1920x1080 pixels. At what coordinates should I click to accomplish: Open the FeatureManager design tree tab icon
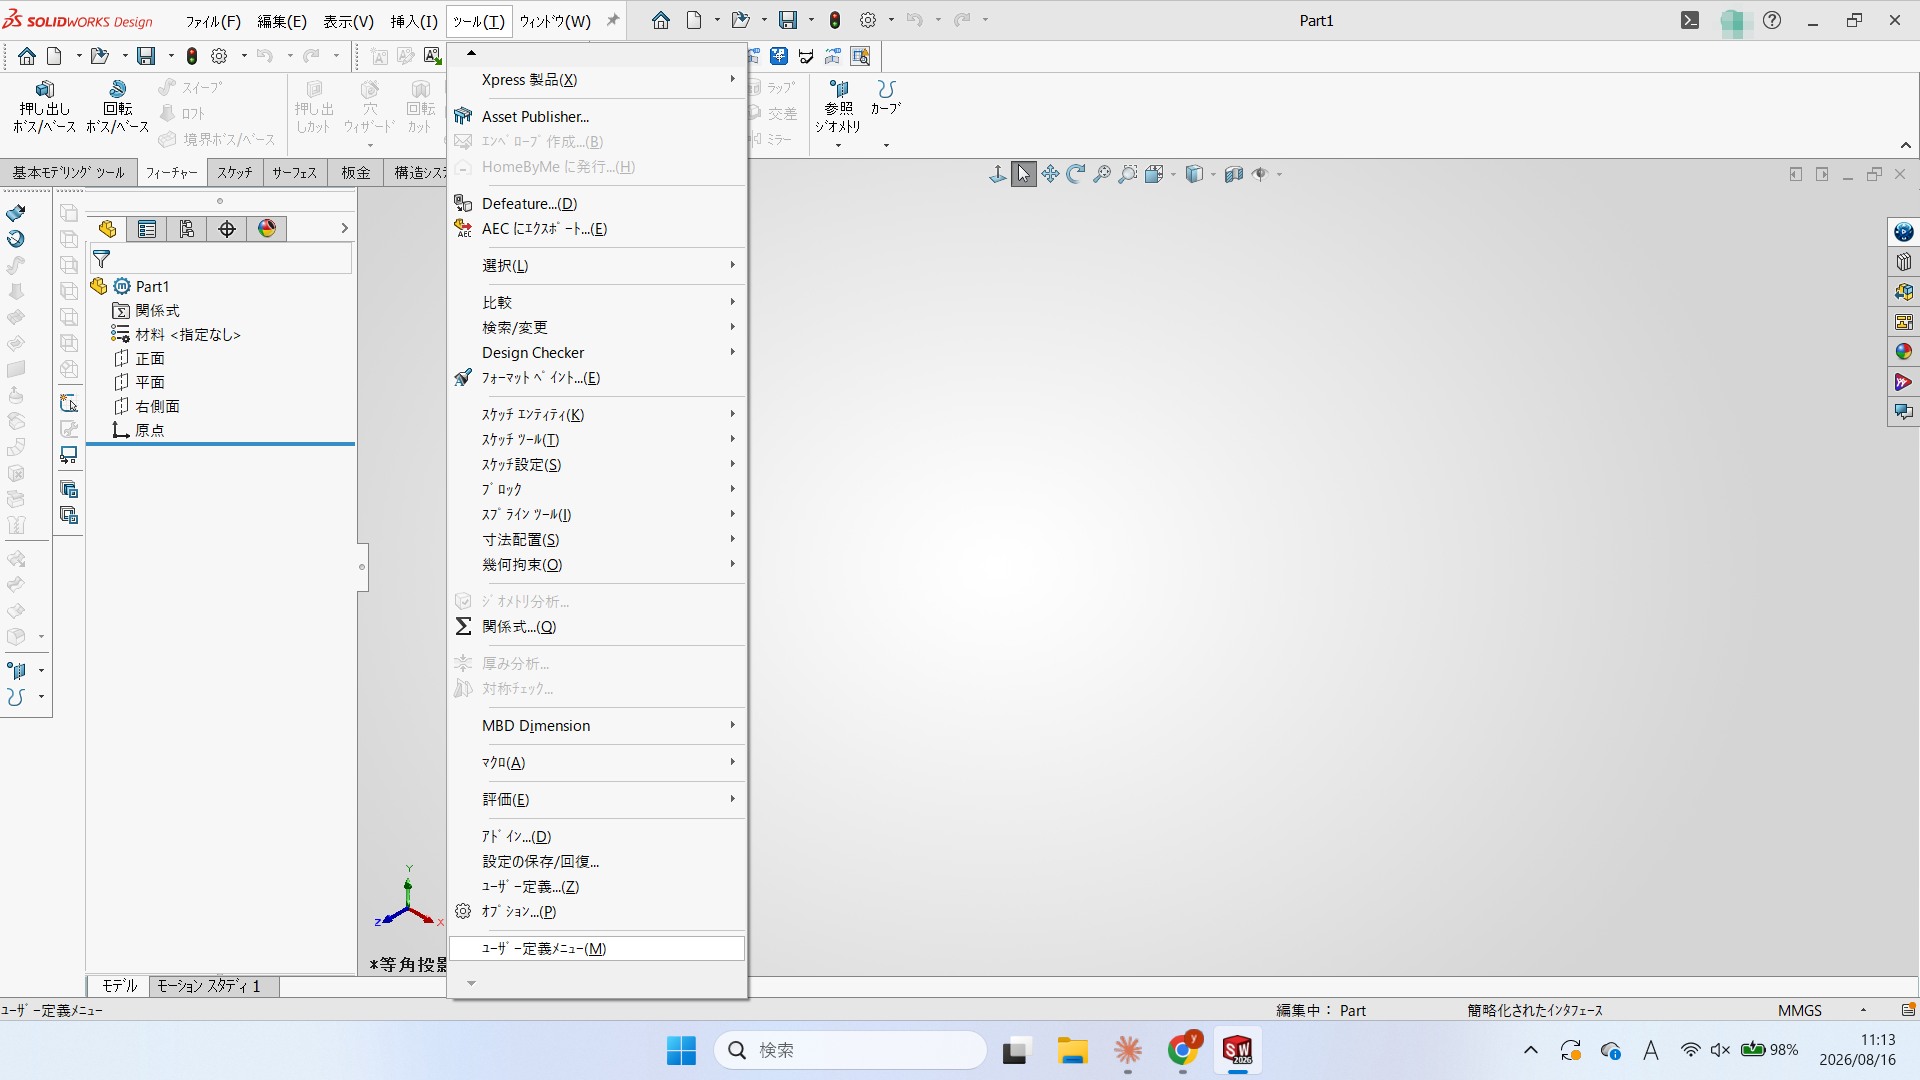107,229
